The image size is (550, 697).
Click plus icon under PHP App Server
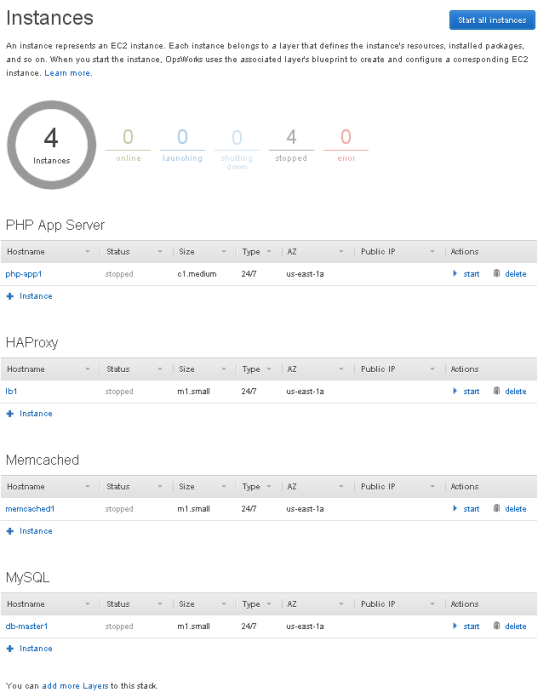click(10, 296)
